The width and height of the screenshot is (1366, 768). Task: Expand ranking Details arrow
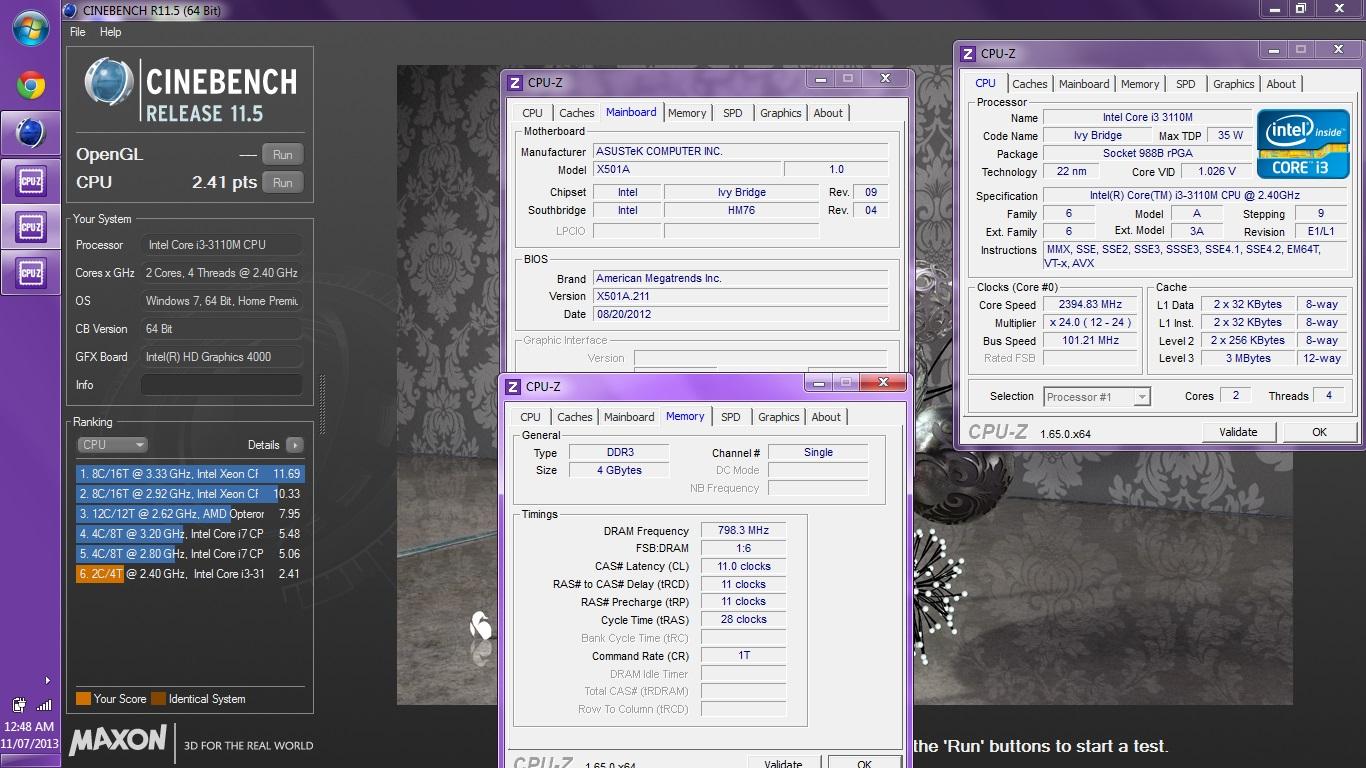pyautogui.click(x=294, y=445)
